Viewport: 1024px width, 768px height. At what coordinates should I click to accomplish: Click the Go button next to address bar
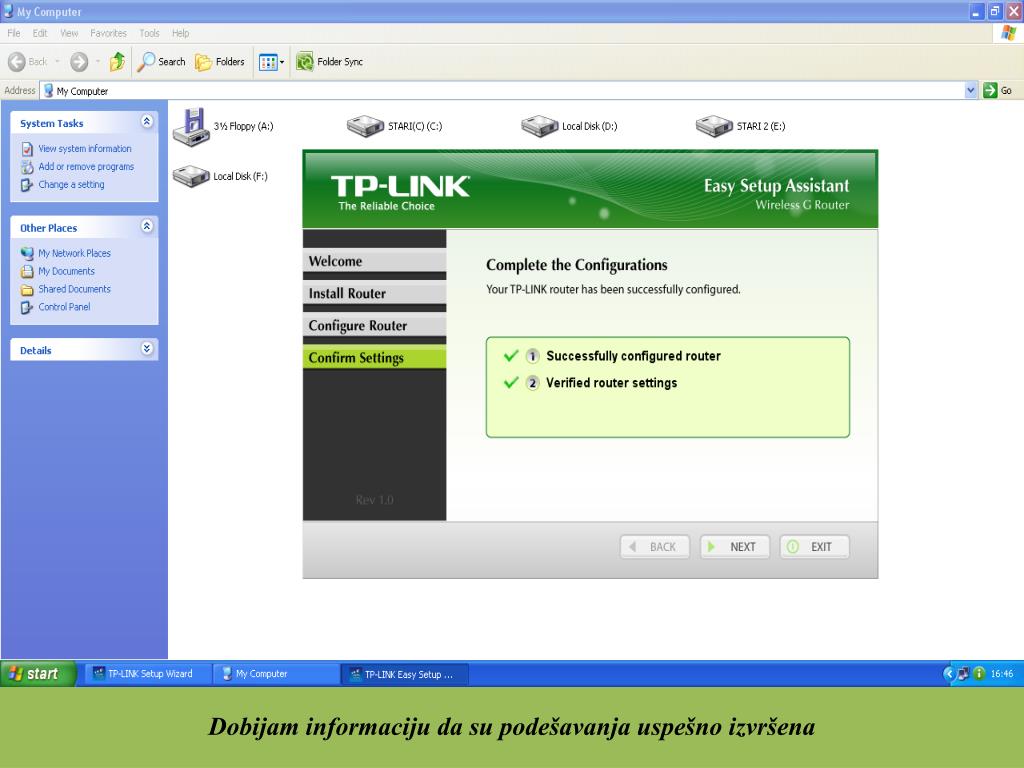[998, 91]
